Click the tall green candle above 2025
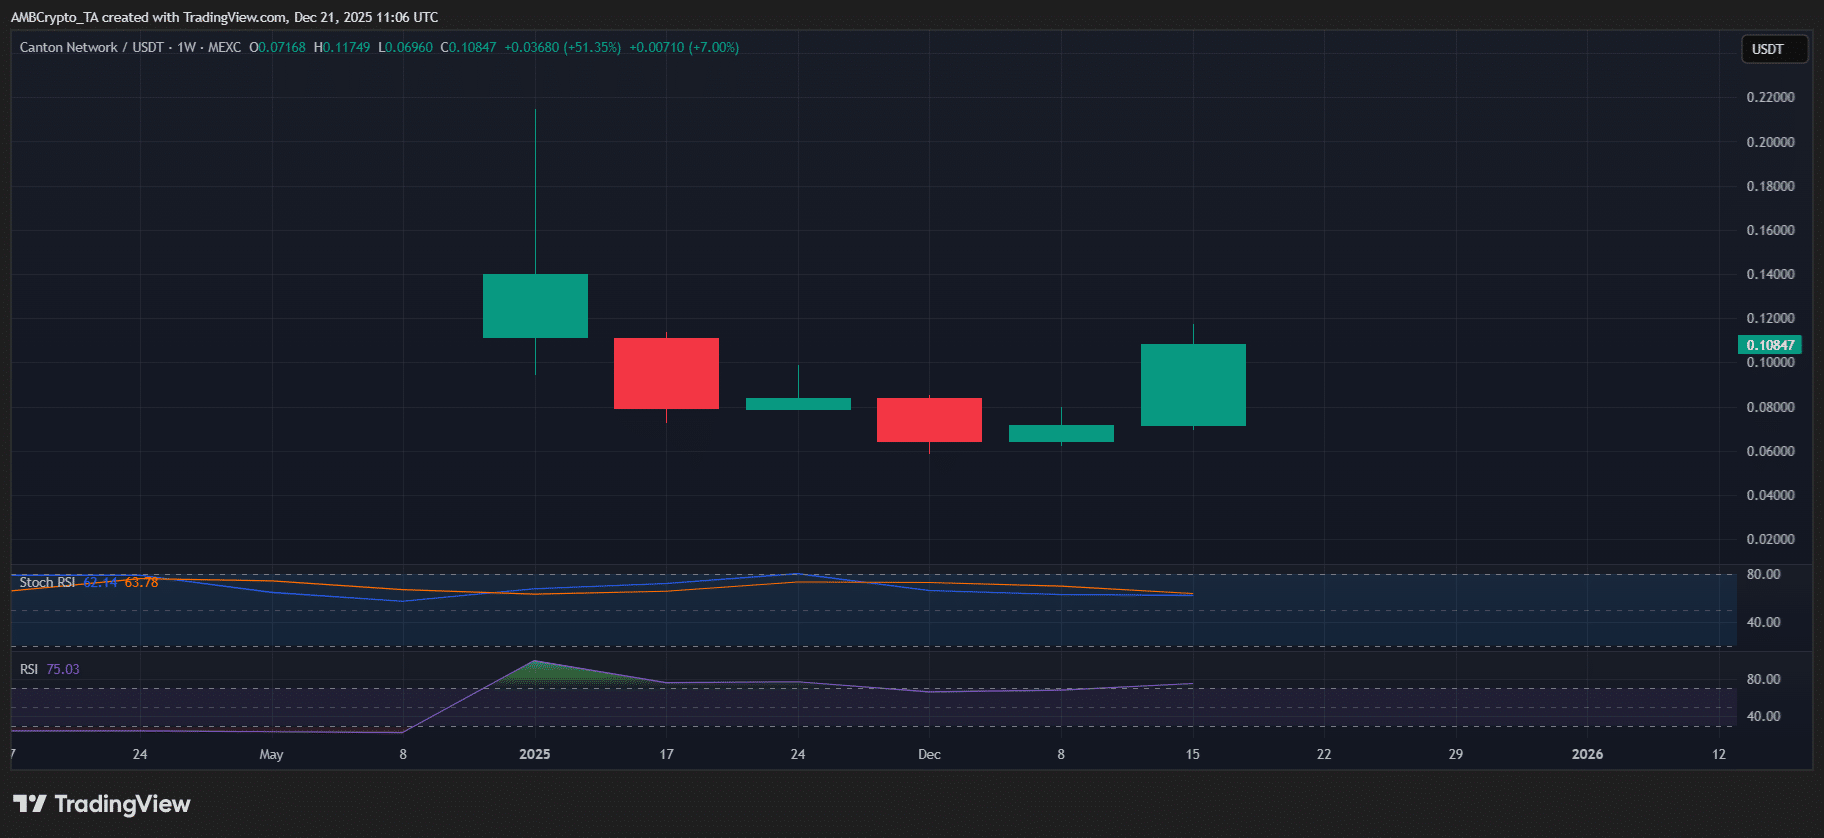Viewport: 1824px width, 838px height. (535, 306)
